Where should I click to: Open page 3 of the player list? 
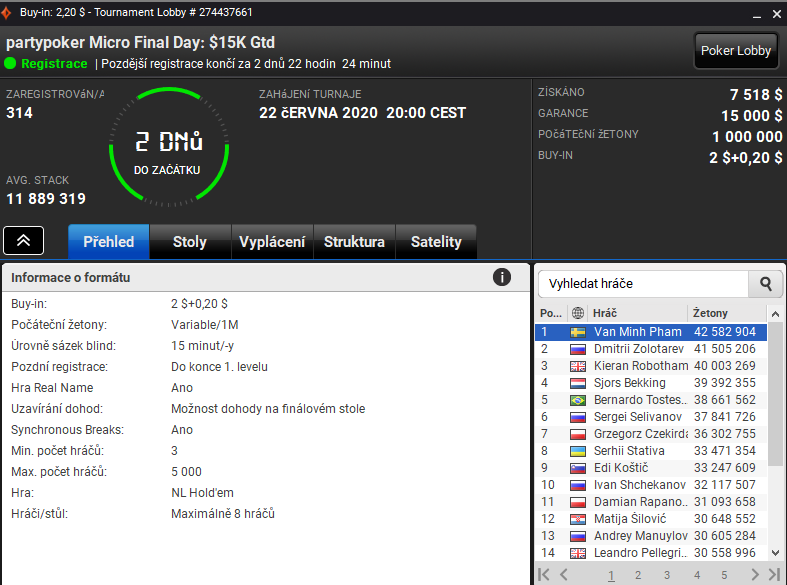pos(667,575)
